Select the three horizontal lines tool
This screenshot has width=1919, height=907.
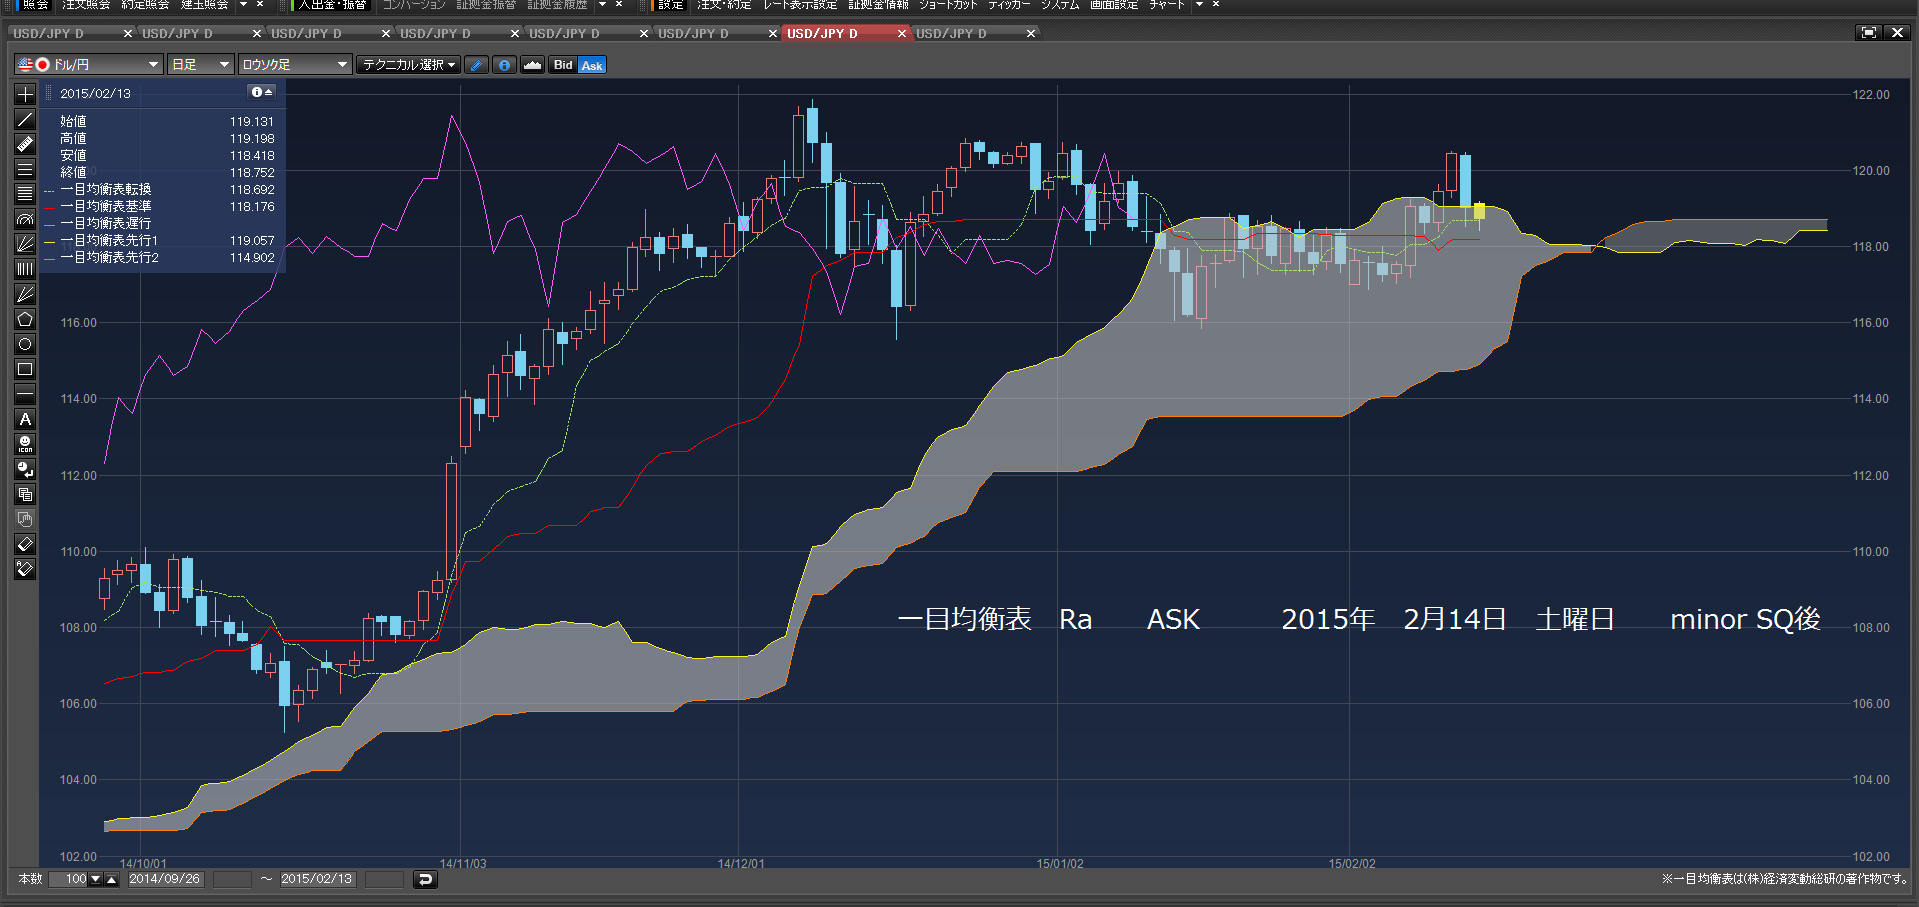(x=25, y=169)
